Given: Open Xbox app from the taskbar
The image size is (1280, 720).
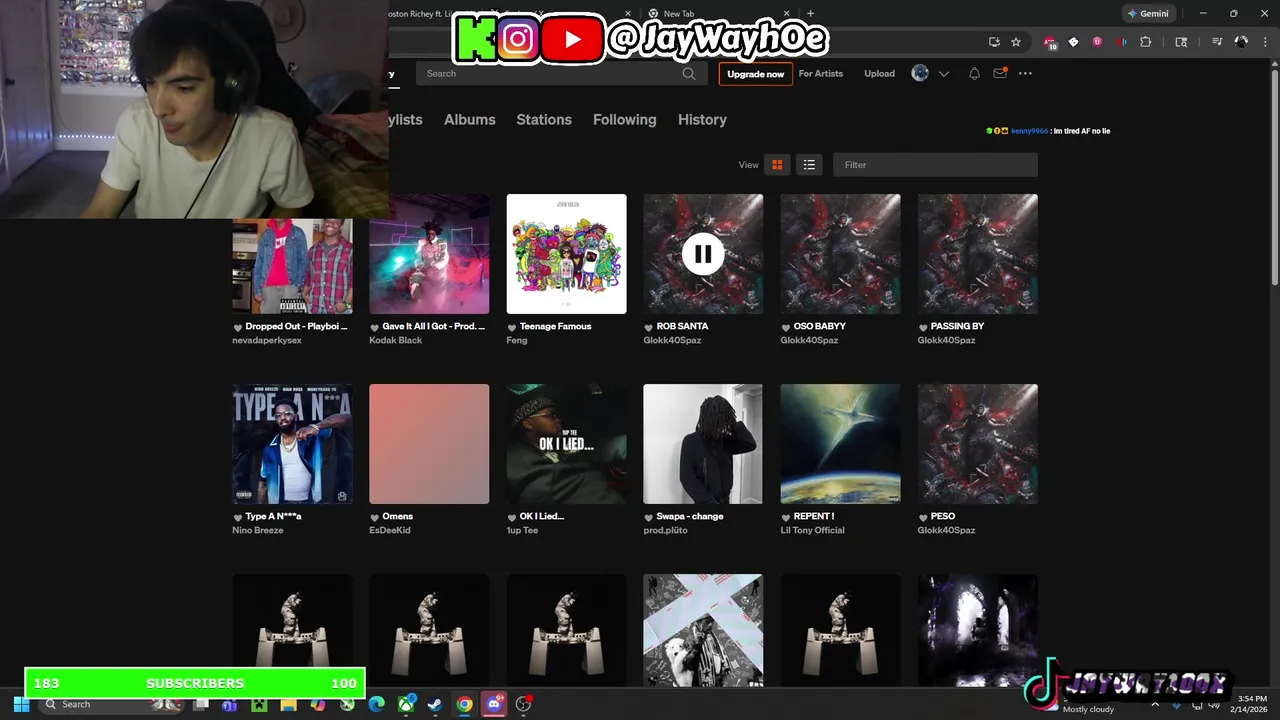Looking at the screenshot, I should click(x=406, y=704).
